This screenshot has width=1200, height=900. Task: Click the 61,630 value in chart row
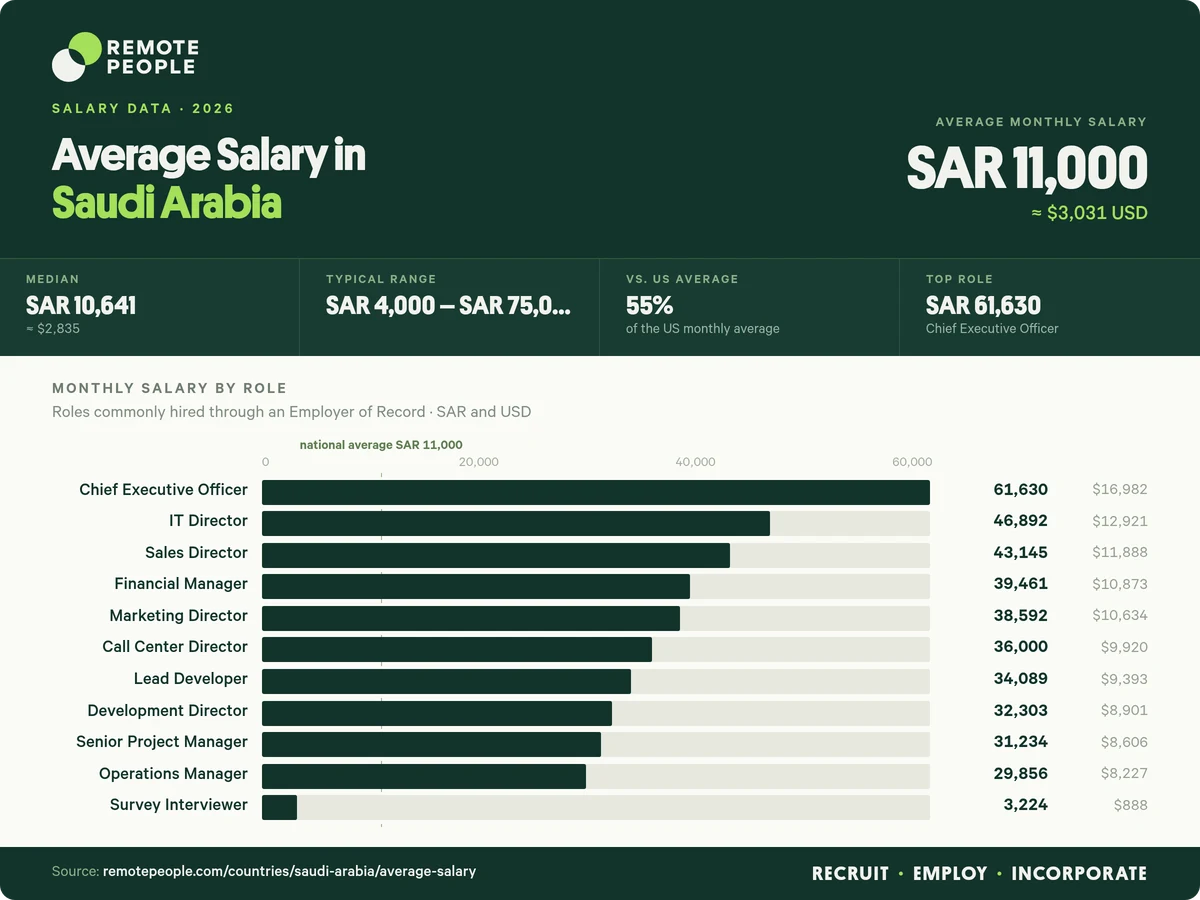pyautogui.click(x=1021, y=489)
